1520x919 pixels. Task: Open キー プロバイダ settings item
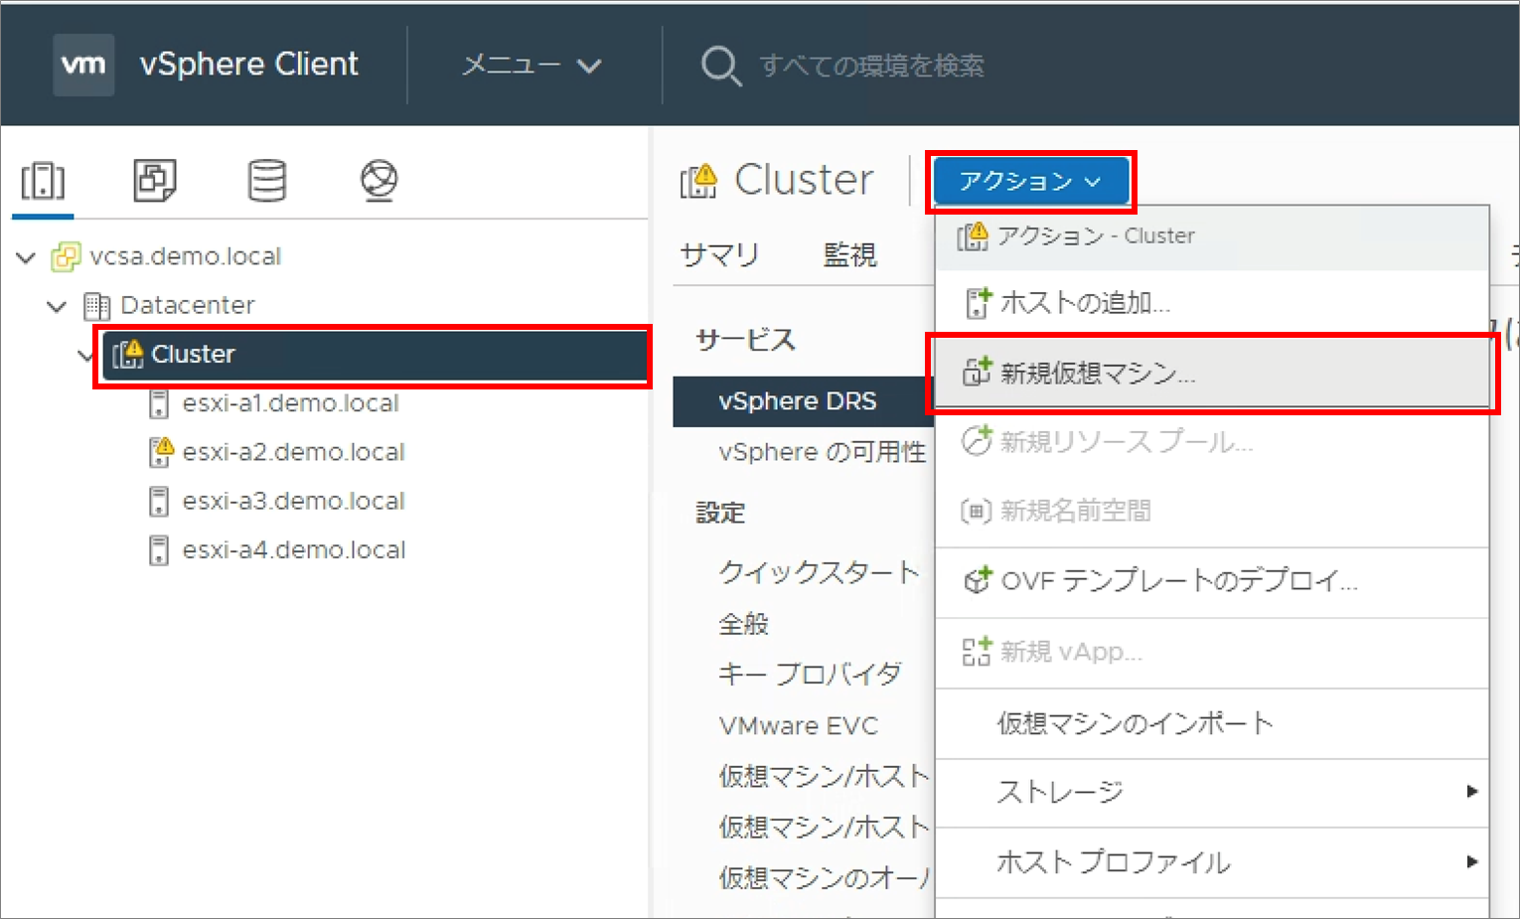point(810,674)
